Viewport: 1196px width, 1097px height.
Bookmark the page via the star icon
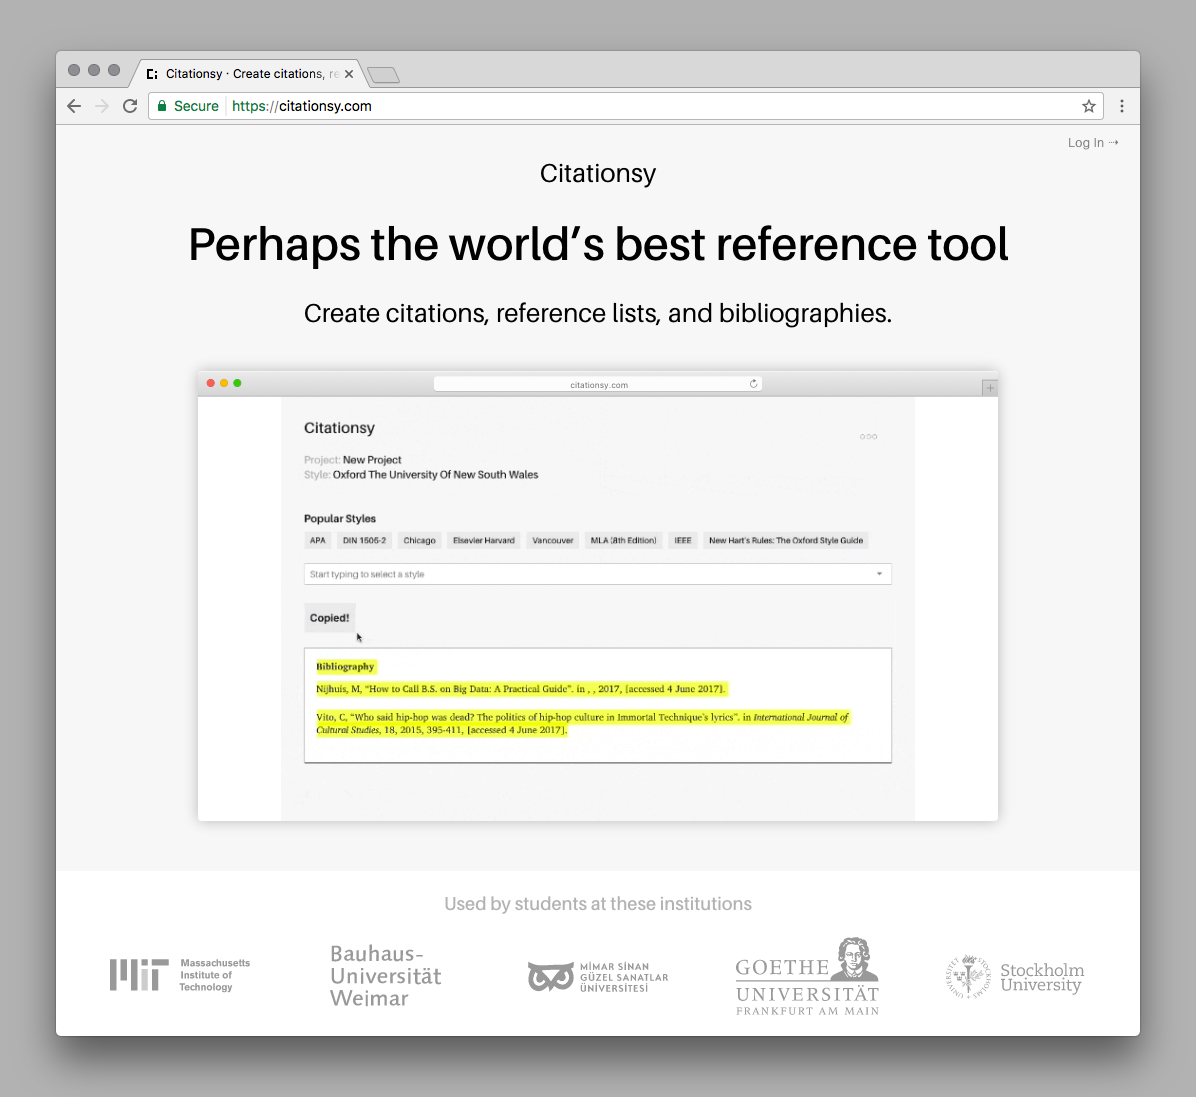[1088, 105]
